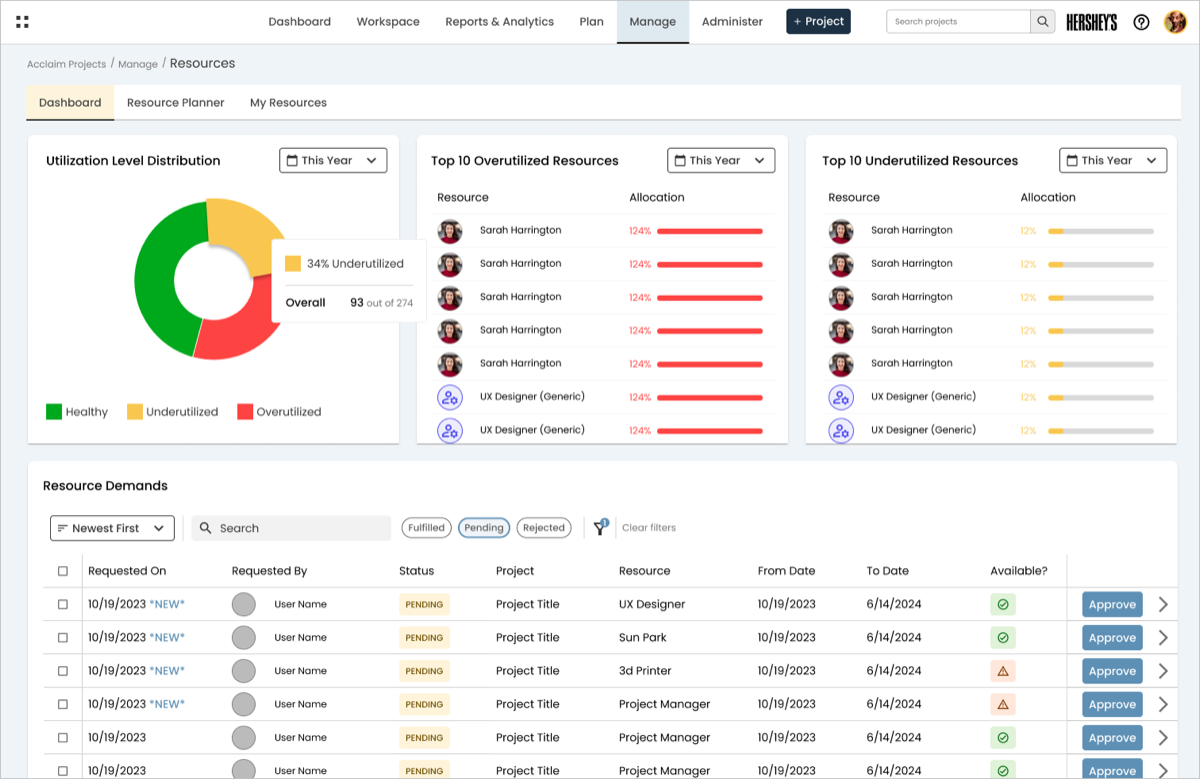
Task: Open the help question mark icon
Action: coord(1141,22)
